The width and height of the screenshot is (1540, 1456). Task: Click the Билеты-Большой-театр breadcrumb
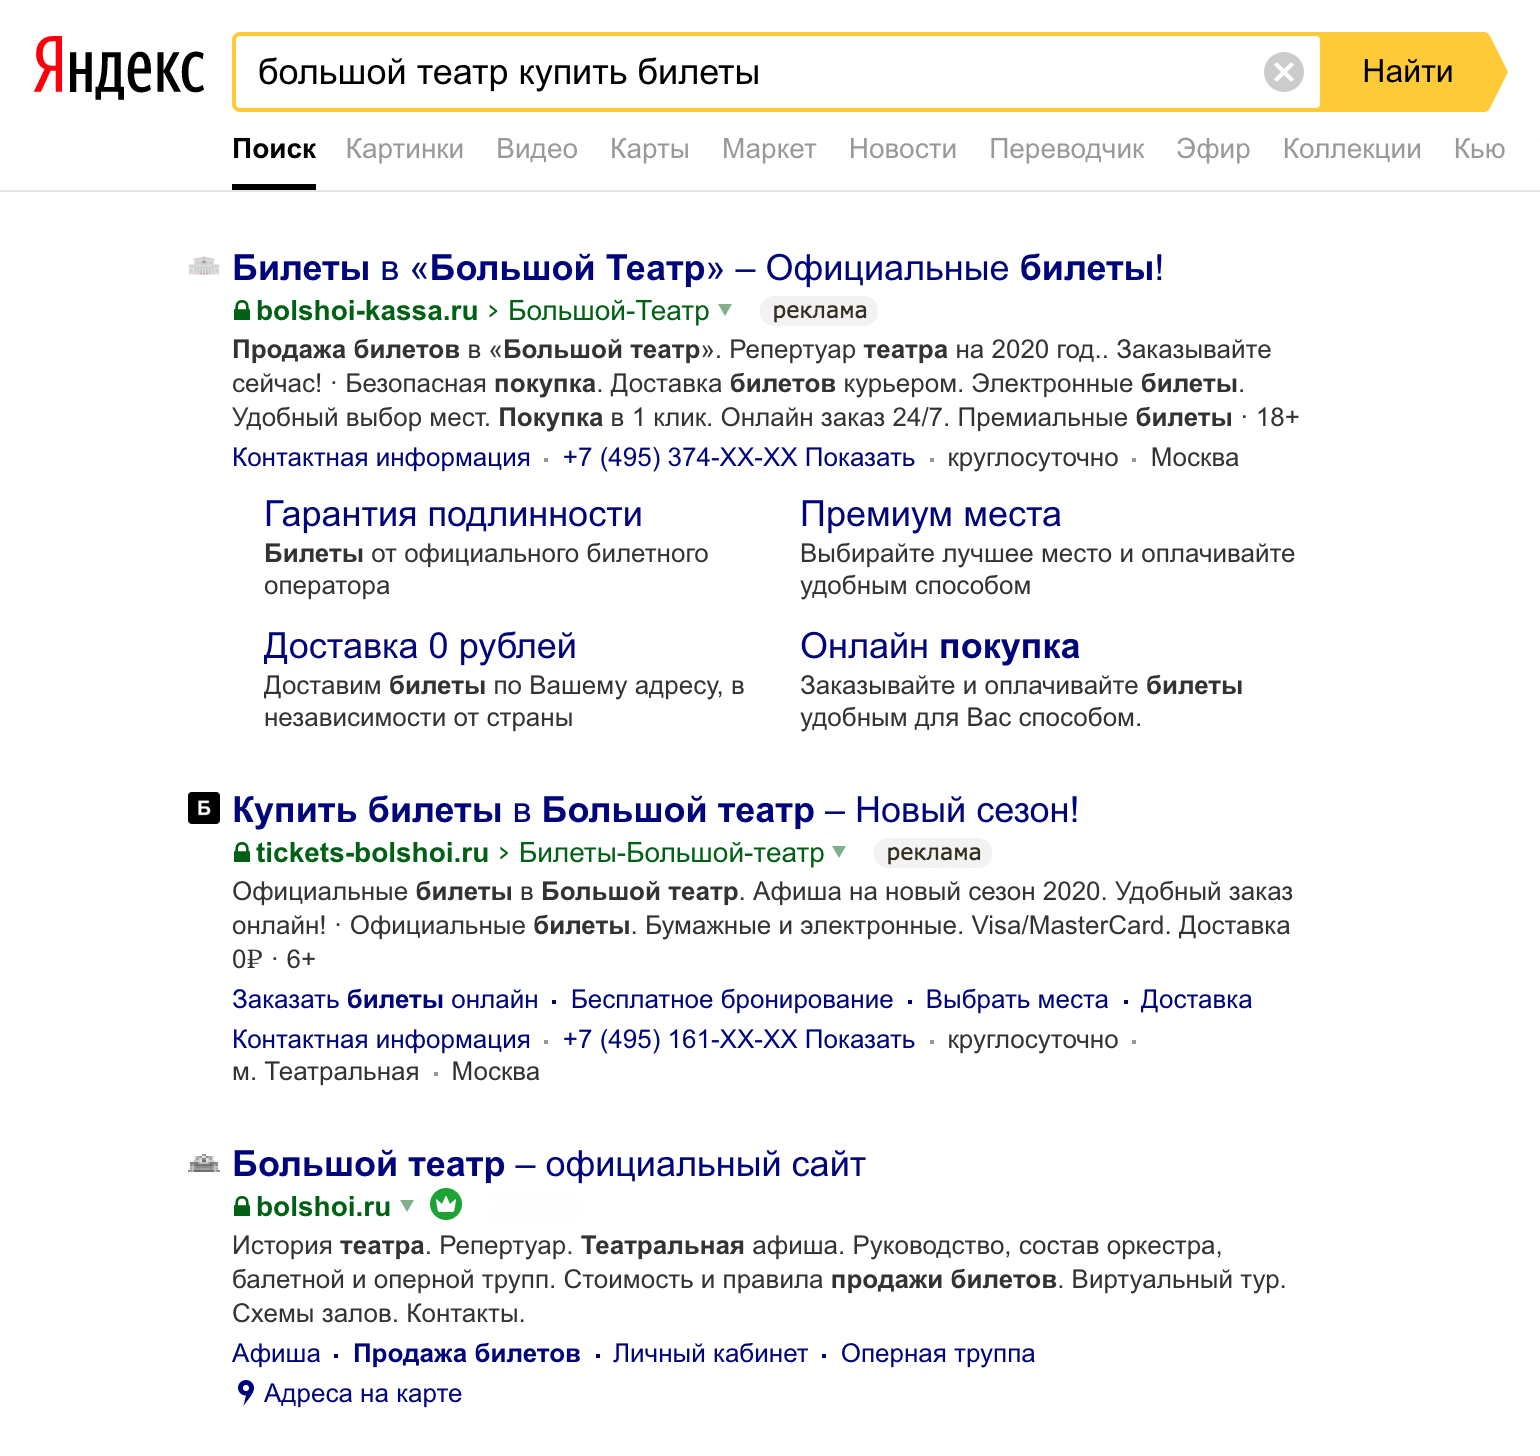[x=672, y=853]
